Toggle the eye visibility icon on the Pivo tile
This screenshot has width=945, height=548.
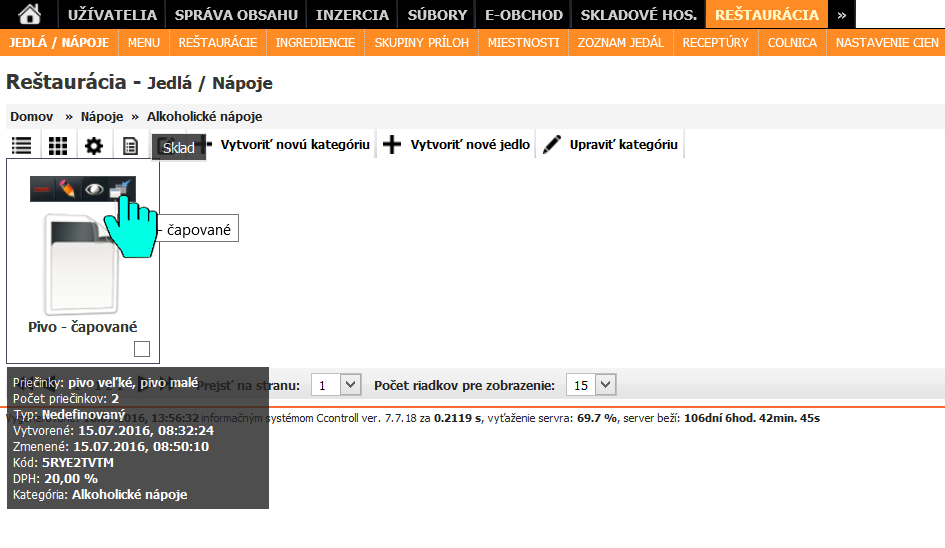point(94,189)
